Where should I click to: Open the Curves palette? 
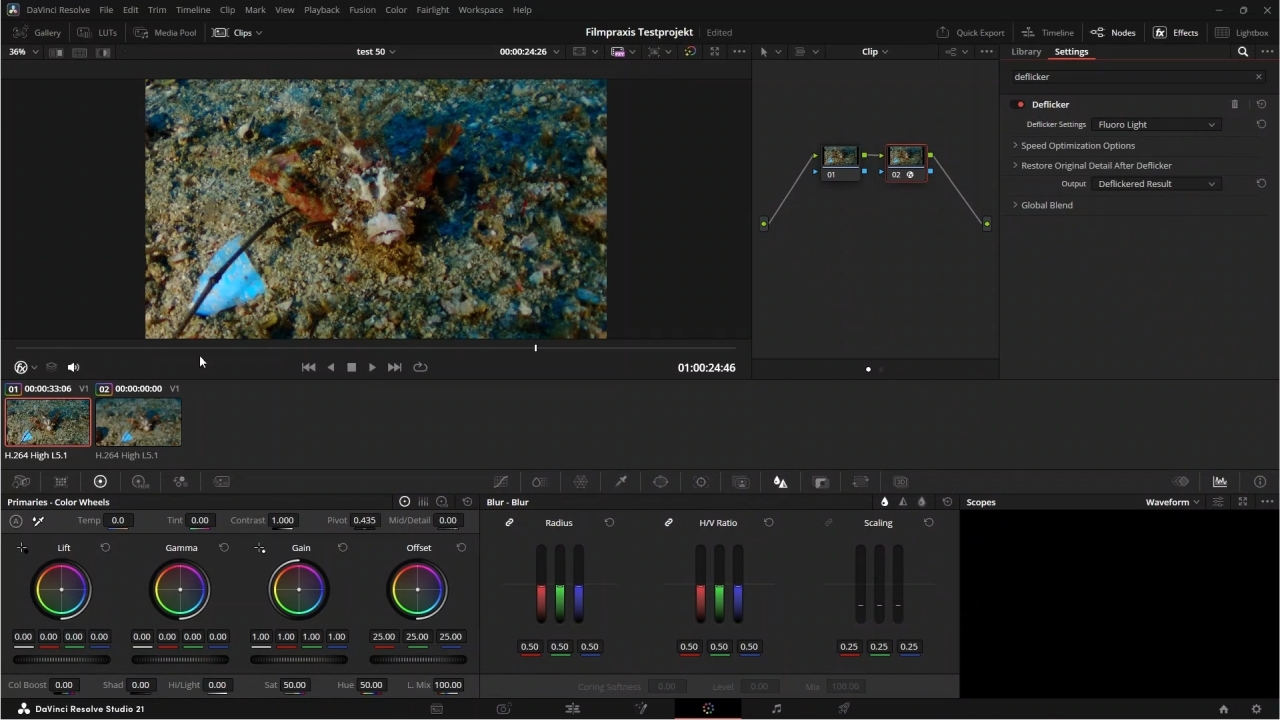(x=501, y=482)
